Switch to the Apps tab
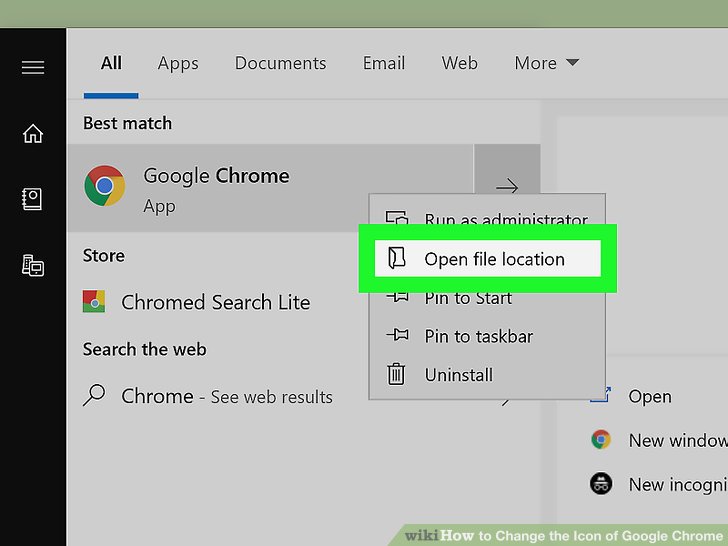Image resolution: width=728 pixels, height=546 pixels. (x=178, y=64)
